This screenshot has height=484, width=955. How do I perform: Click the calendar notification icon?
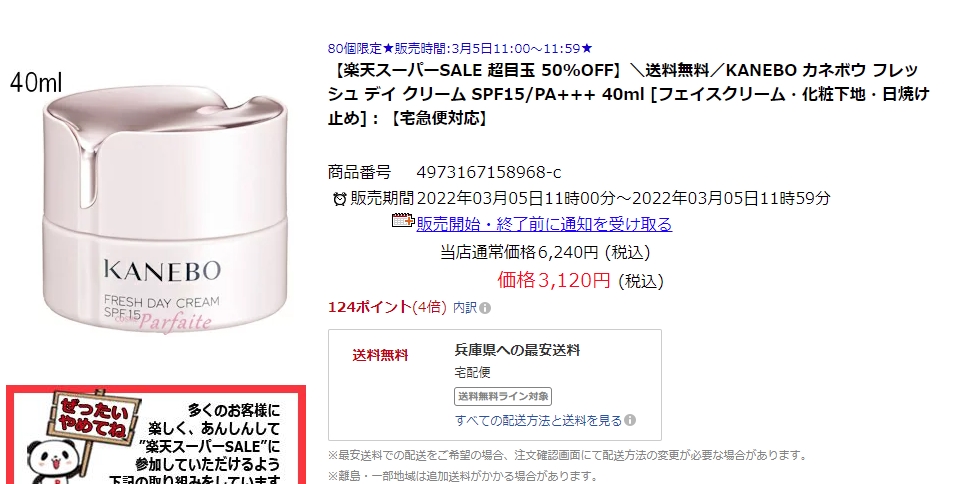coord(403,221)
